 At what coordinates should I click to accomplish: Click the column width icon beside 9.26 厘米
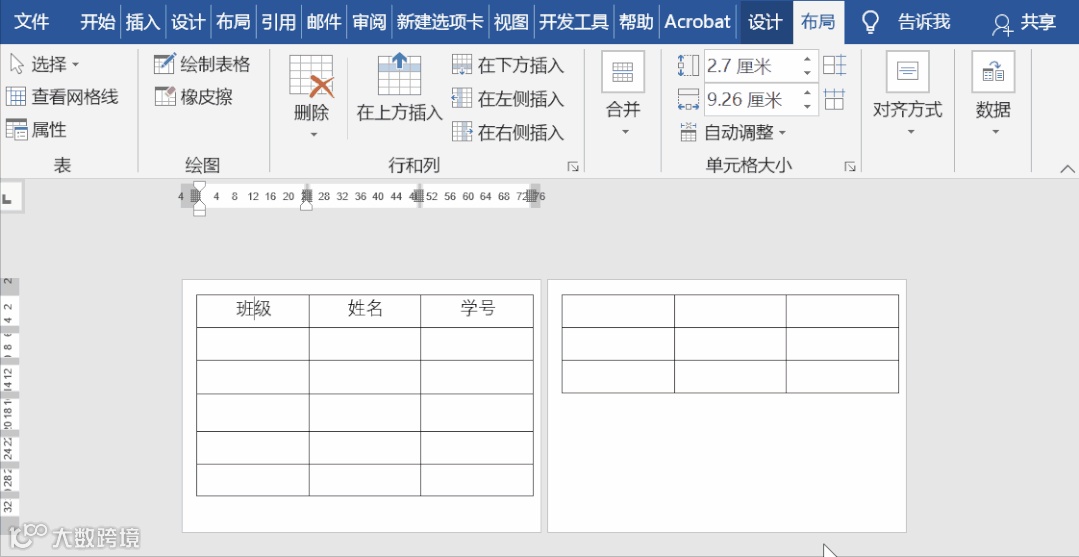[688, 100]
